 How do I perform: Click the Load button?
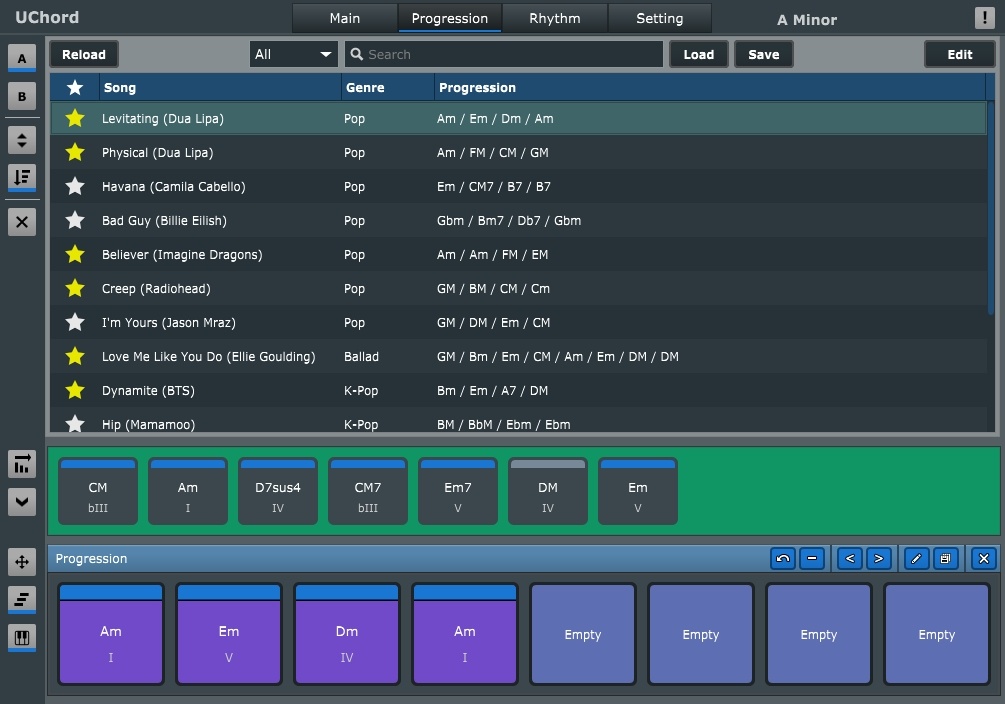pos(699,54)
